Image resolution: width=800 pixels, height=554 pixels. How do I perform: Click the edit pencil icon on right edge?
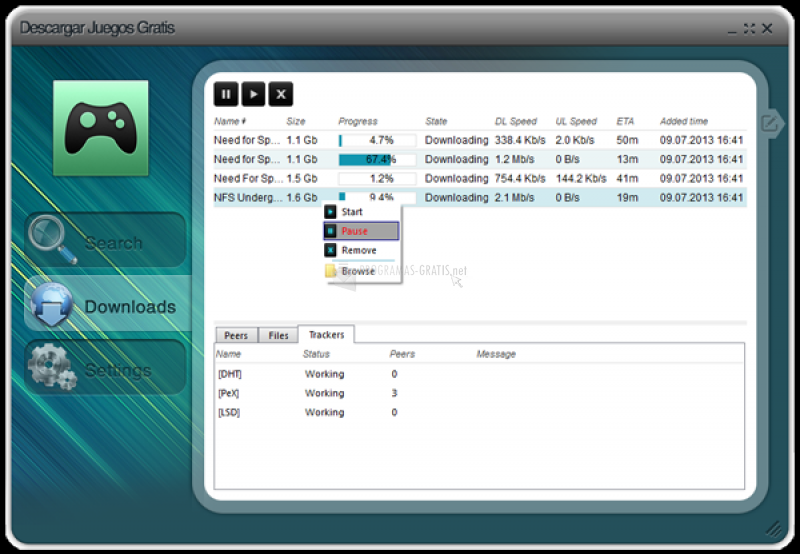click(769, 123)
